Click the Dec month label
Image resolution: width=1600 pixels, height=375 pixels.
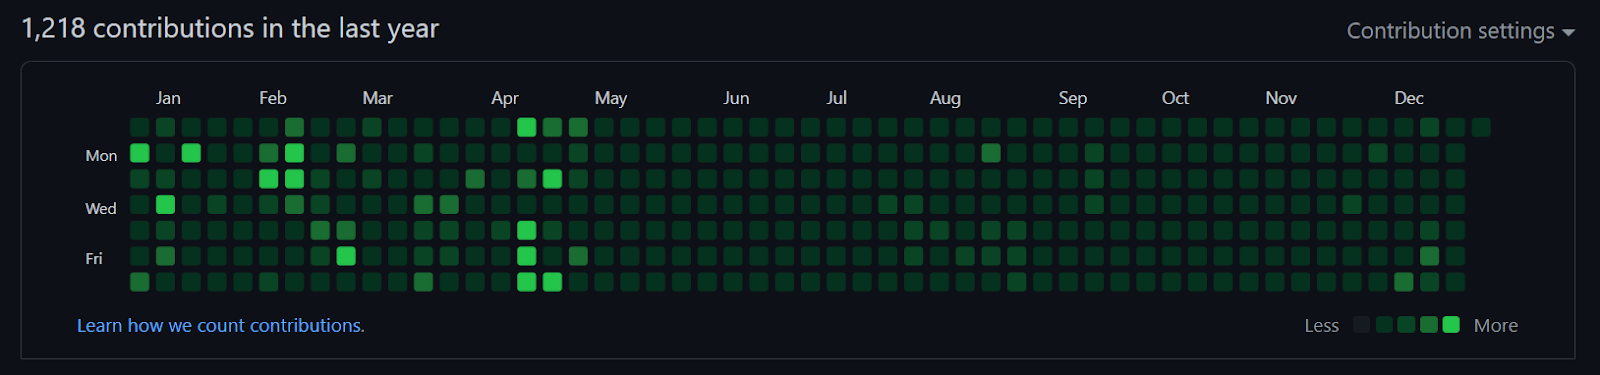pos(1409,98)
